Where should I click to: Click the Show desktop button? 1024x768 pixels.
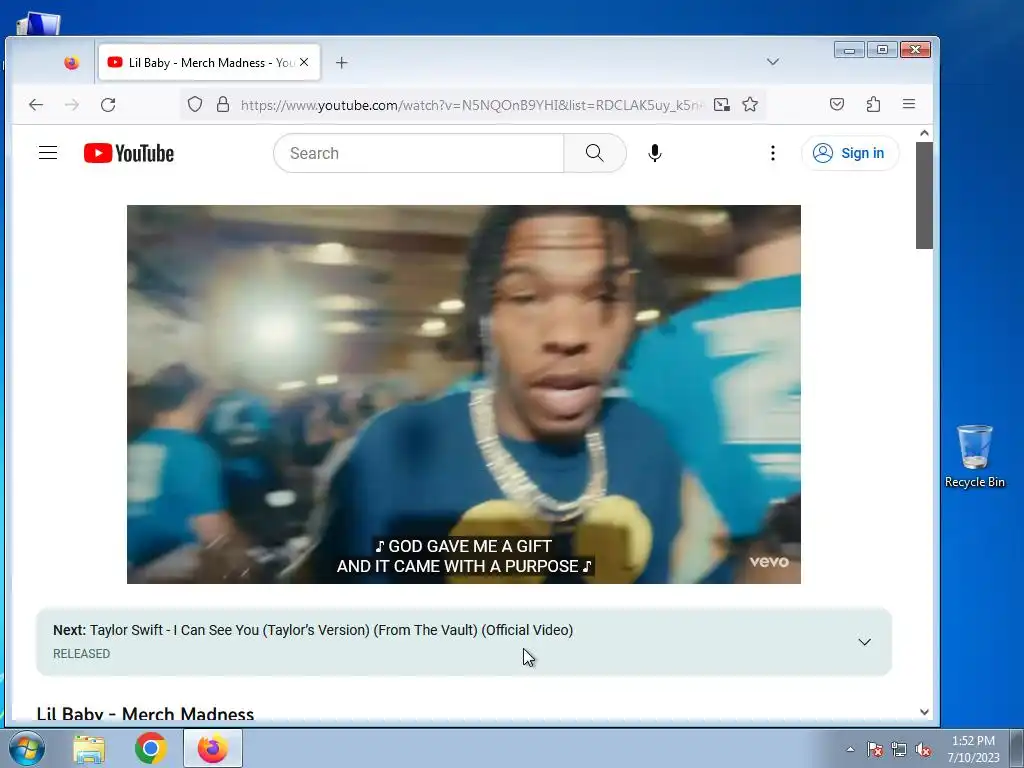[1017, 748]
